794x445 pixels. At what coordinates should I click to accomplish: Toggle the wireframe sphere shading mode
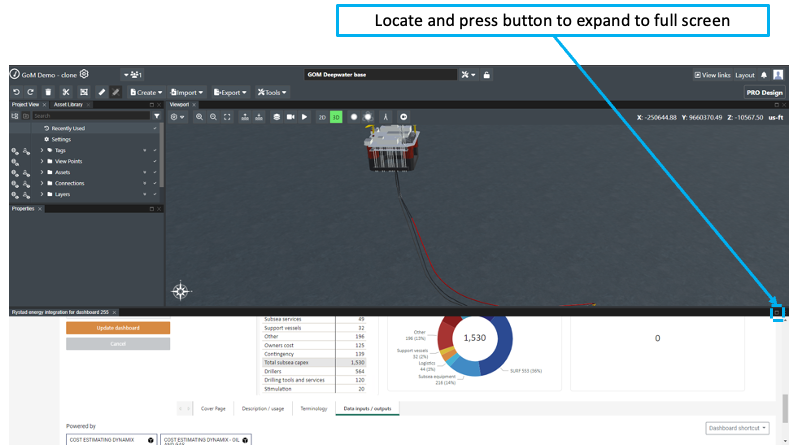tap(368, 117)
